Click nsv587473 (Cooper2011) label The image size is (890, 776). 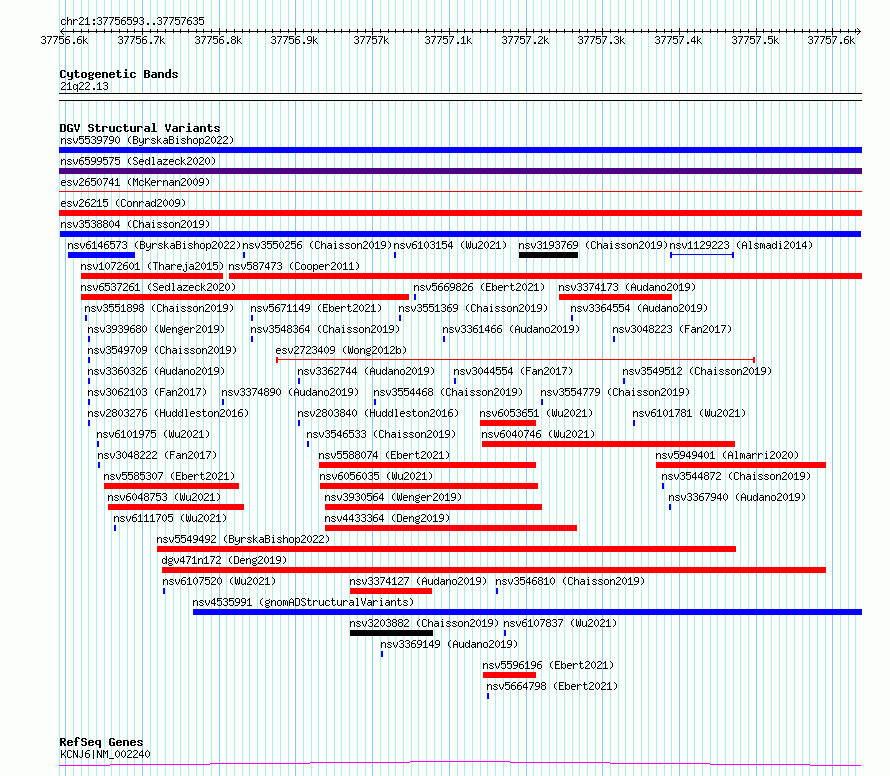pos(294,266)
